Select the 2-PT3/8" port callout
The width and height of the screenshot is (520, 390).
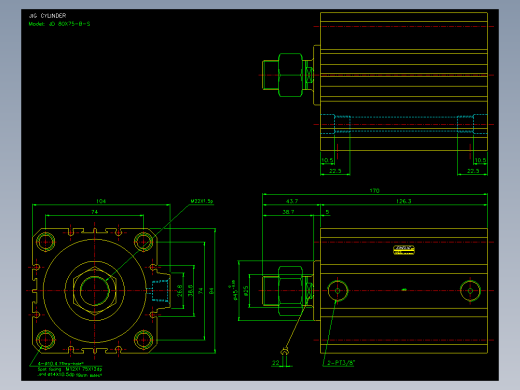pos(341,363)
